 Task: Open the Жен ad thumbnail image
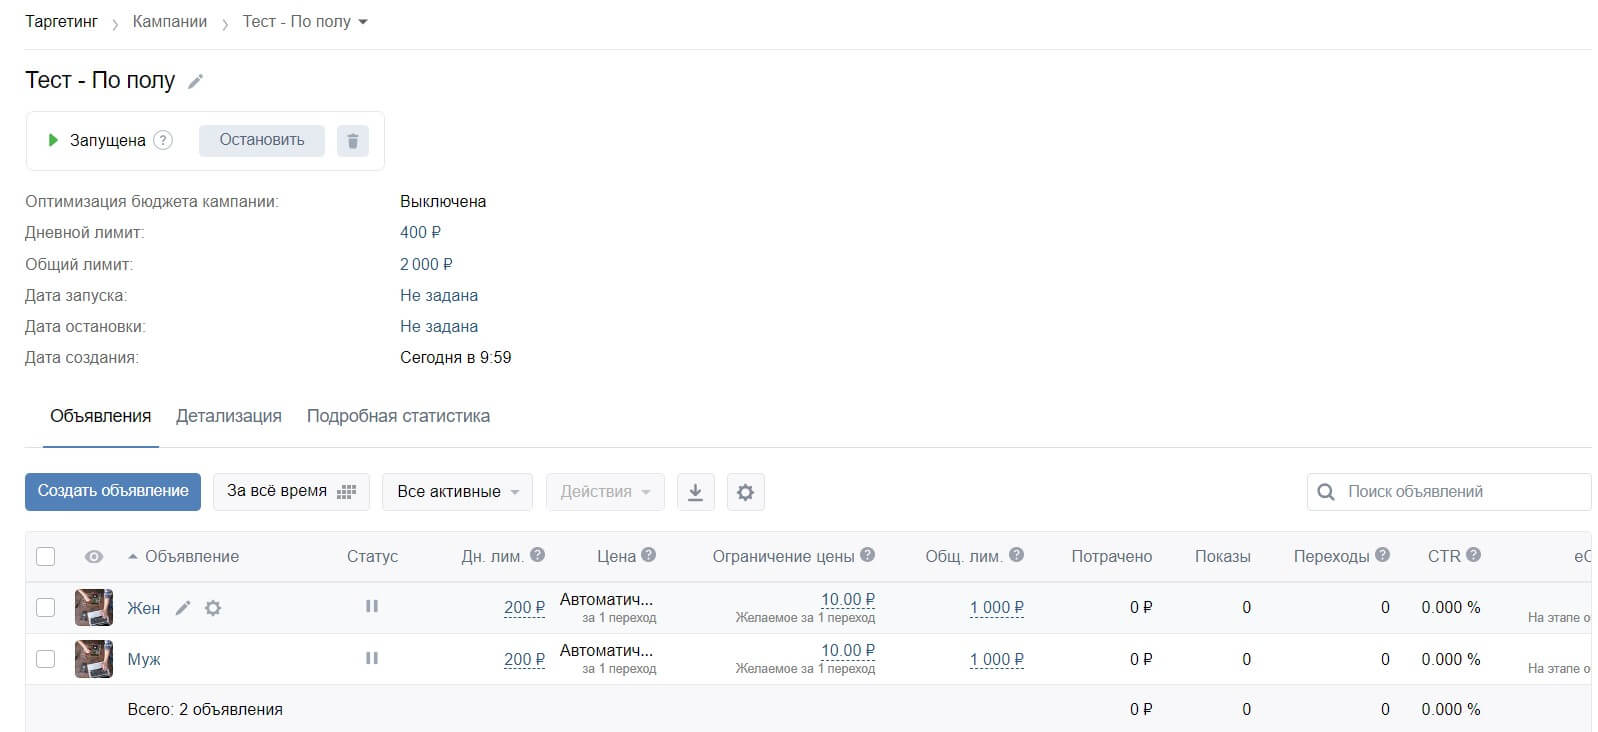(x=94, y=608)
